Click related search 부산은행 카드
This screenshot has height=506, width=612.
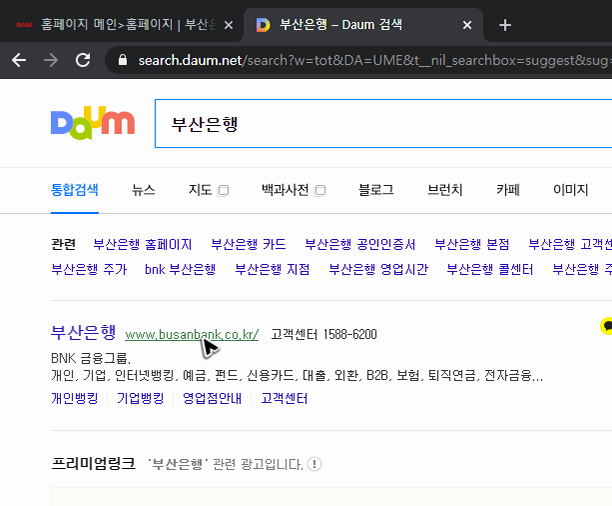[248, 244]
